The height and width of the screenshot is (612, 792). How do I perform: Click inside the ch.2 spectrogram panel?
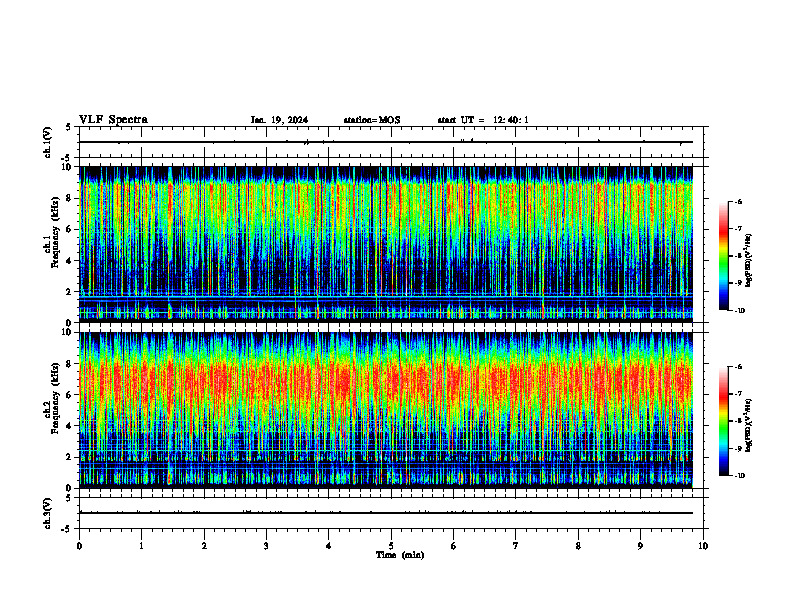coord(386,410)
